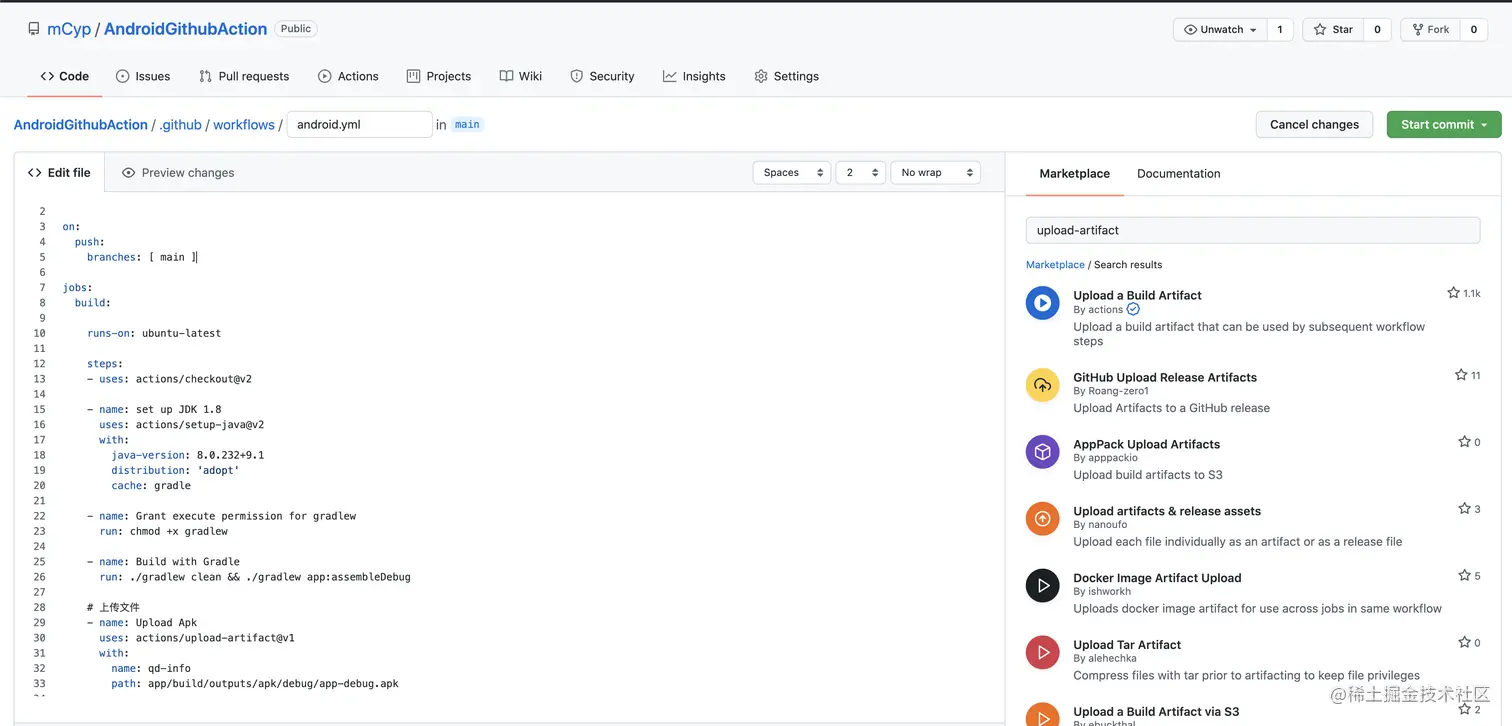
Task: Click the AppPack Upload Artifacts cube icon
Action: click(x=1042, y=451)
